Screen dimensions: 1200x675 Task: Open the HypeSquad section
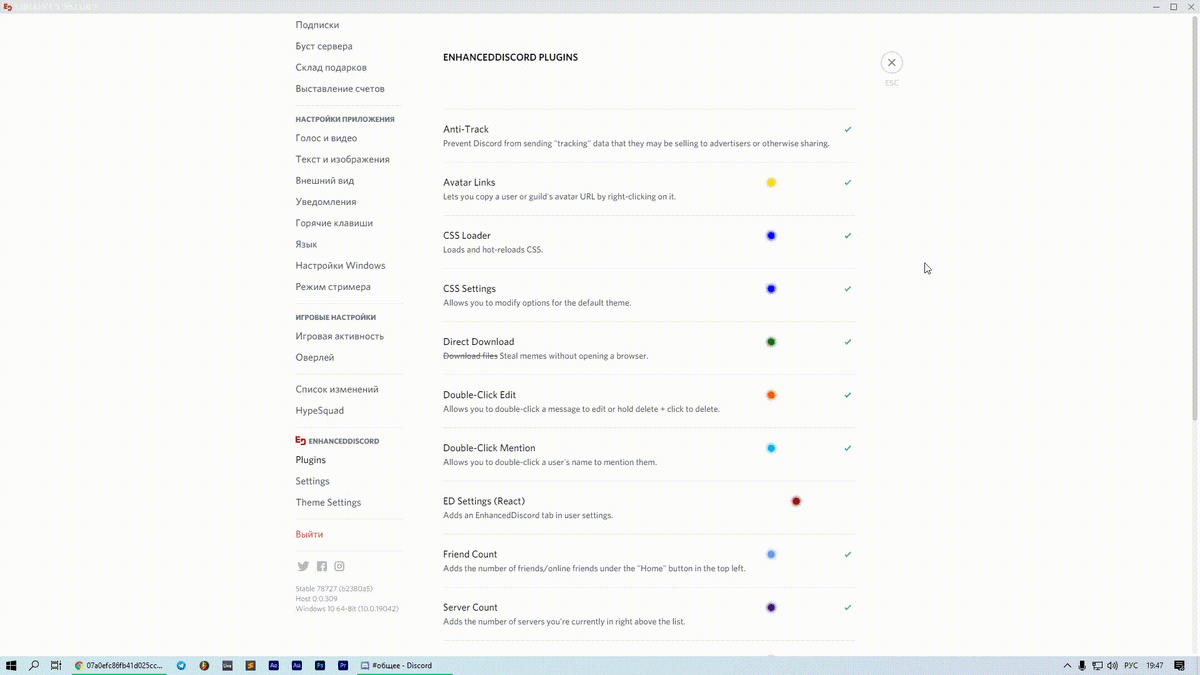[320, 411]
